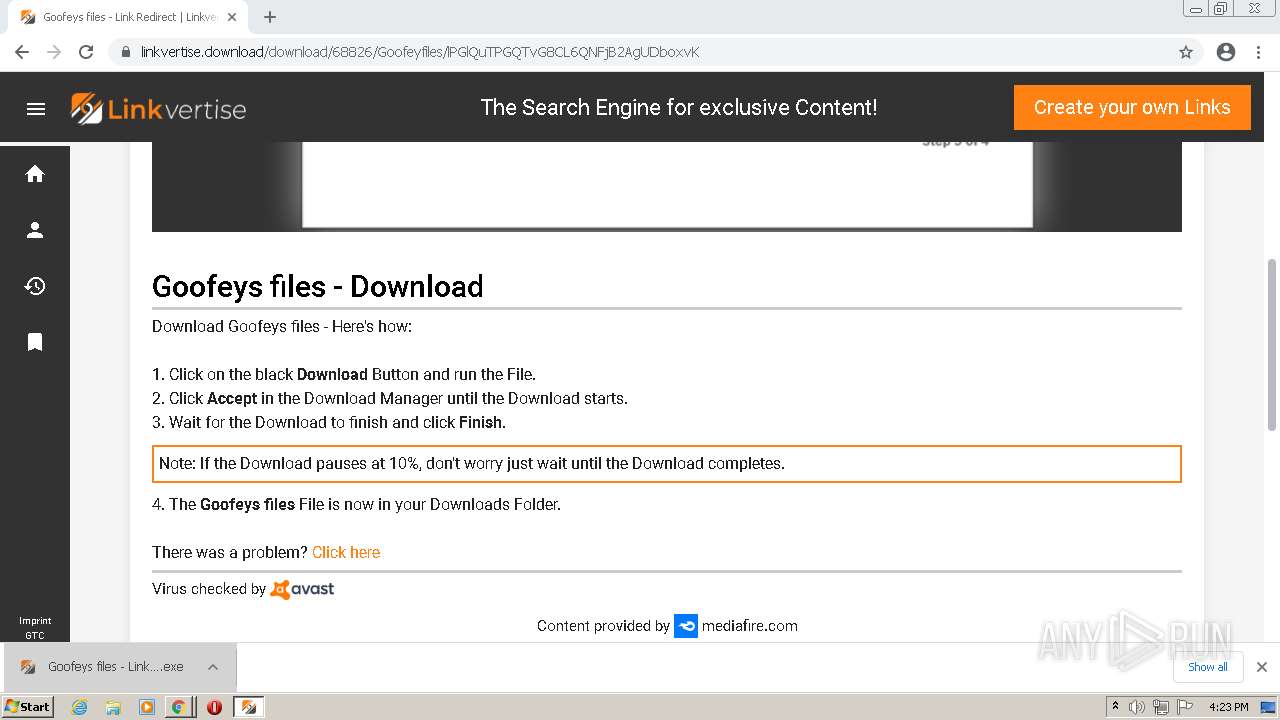Click the orange 'Click here' problem link
Viewport: 1280px width, 720px height.
tap(346, 552)
